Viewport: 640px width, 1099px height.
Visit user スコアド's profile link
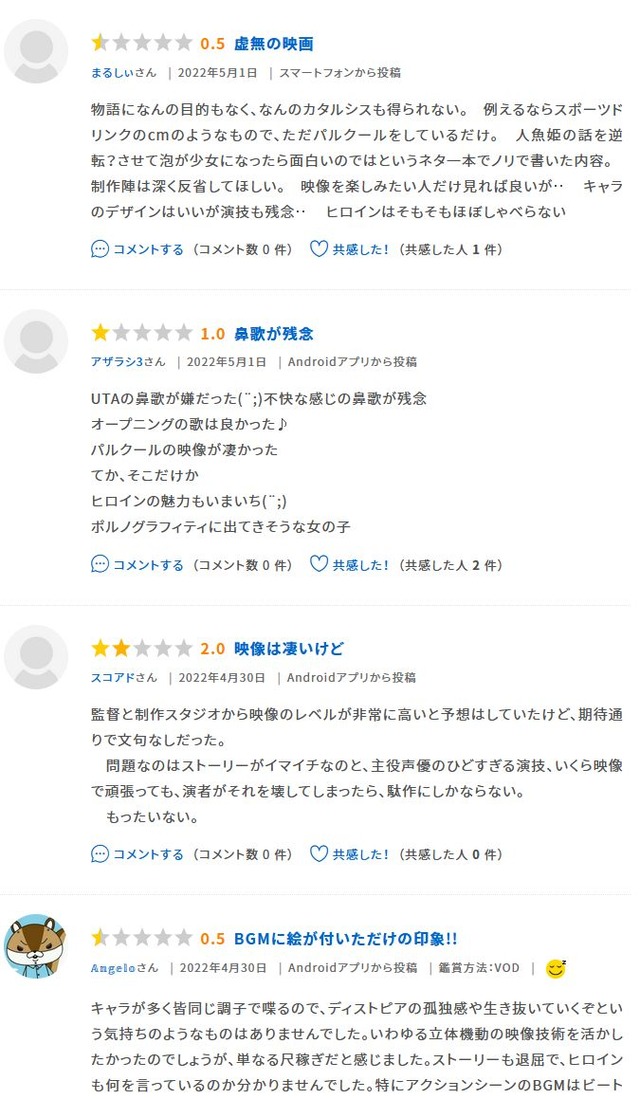[113, 677]
